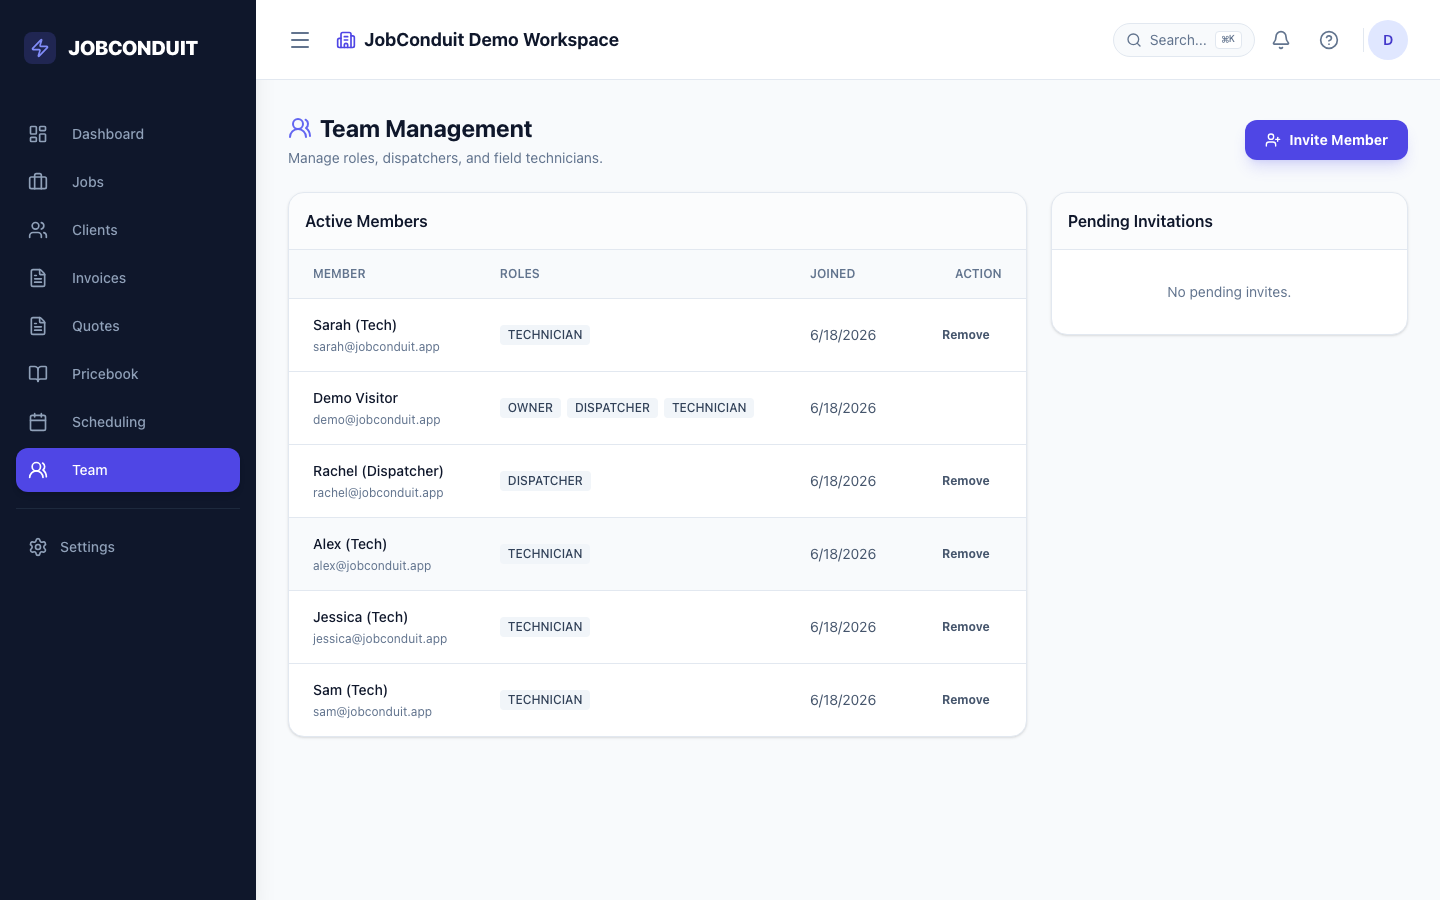Navigate to Invoices

[x=128, y=278]
